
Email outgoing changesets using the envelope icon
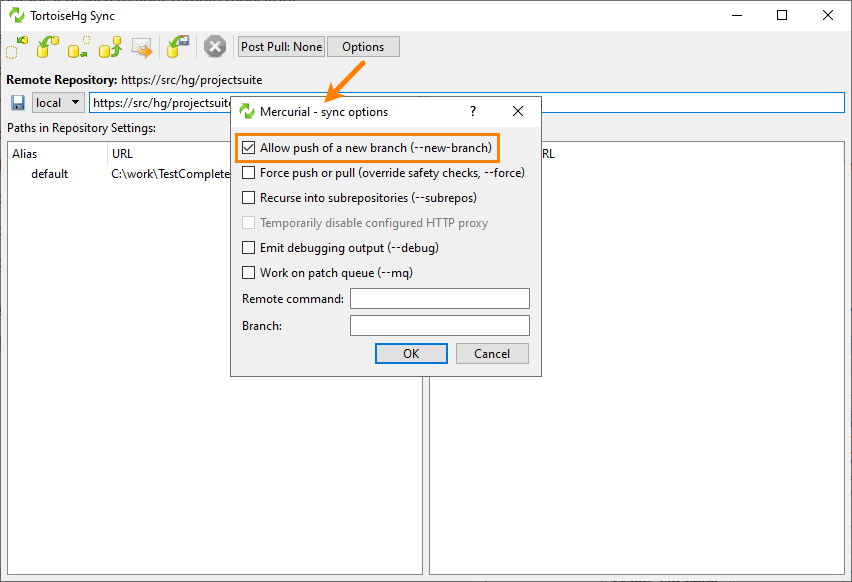tap(141, 46)
